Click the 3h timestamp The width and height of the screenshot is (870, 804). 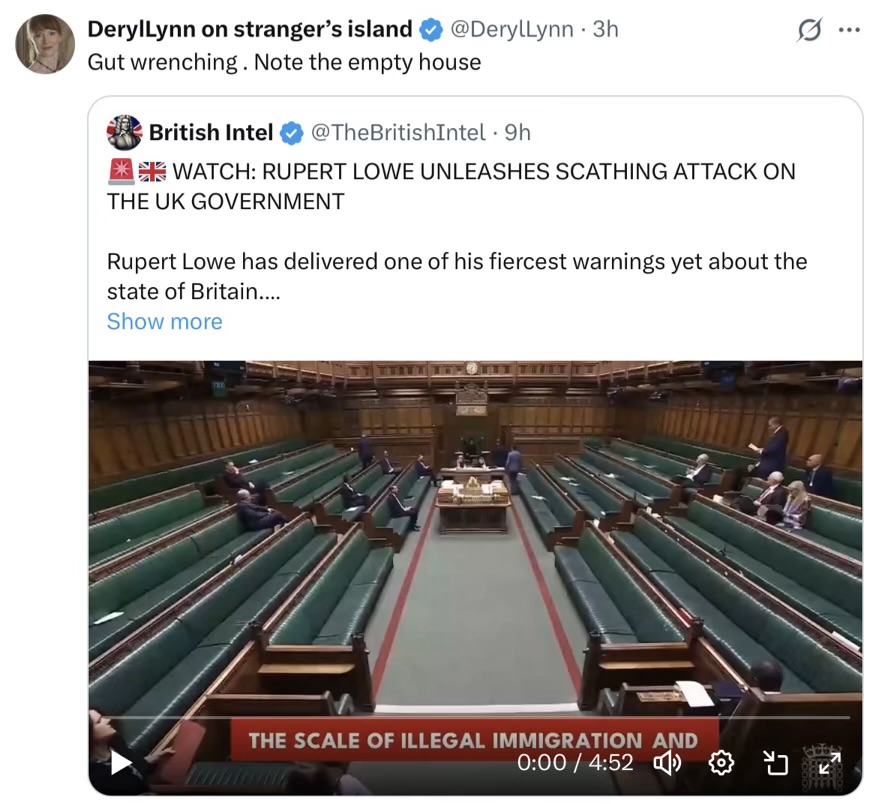click(605, 29)
